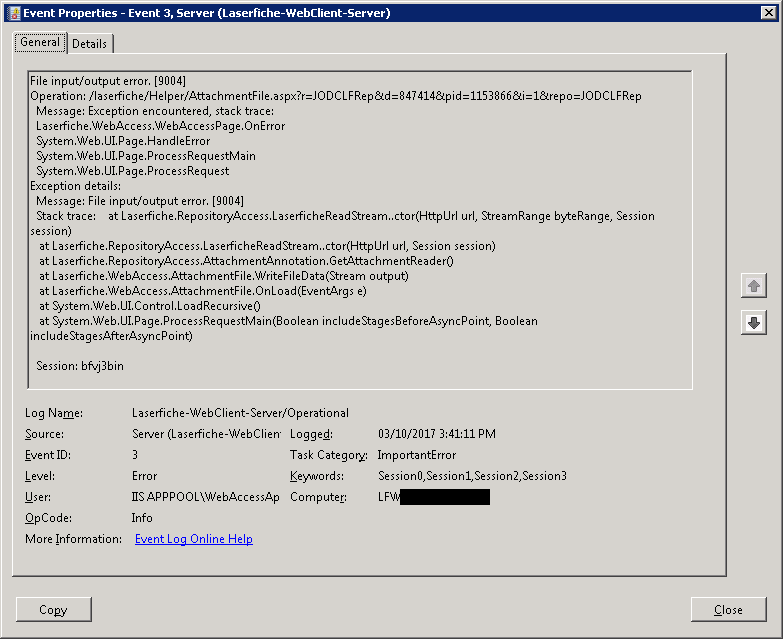The height and width of the screenshot is (639, 783).
Task: Click the OnLoad(EventArgs e) line
Action: [x=203, y=291]
